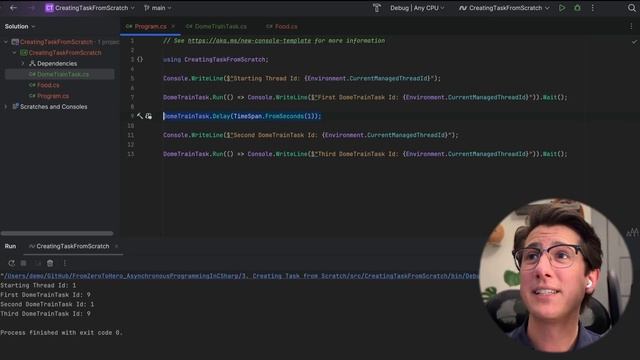Click 'Process finished with exit code 0.' text
Viewport: 640px width, 360px height.
pos(61,333)
